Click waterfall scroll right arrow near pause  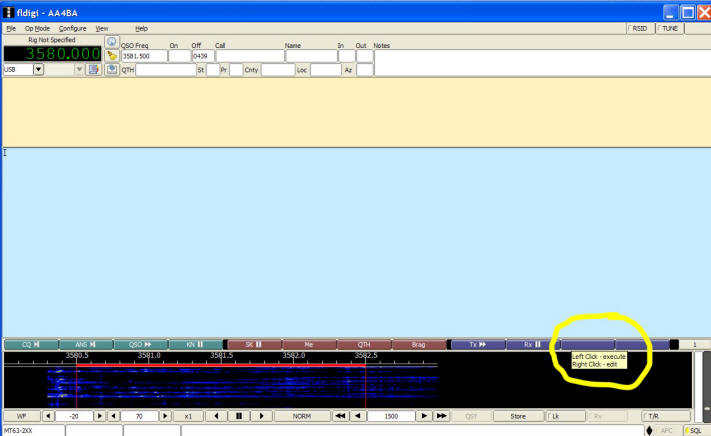click(x=261, y=416)
